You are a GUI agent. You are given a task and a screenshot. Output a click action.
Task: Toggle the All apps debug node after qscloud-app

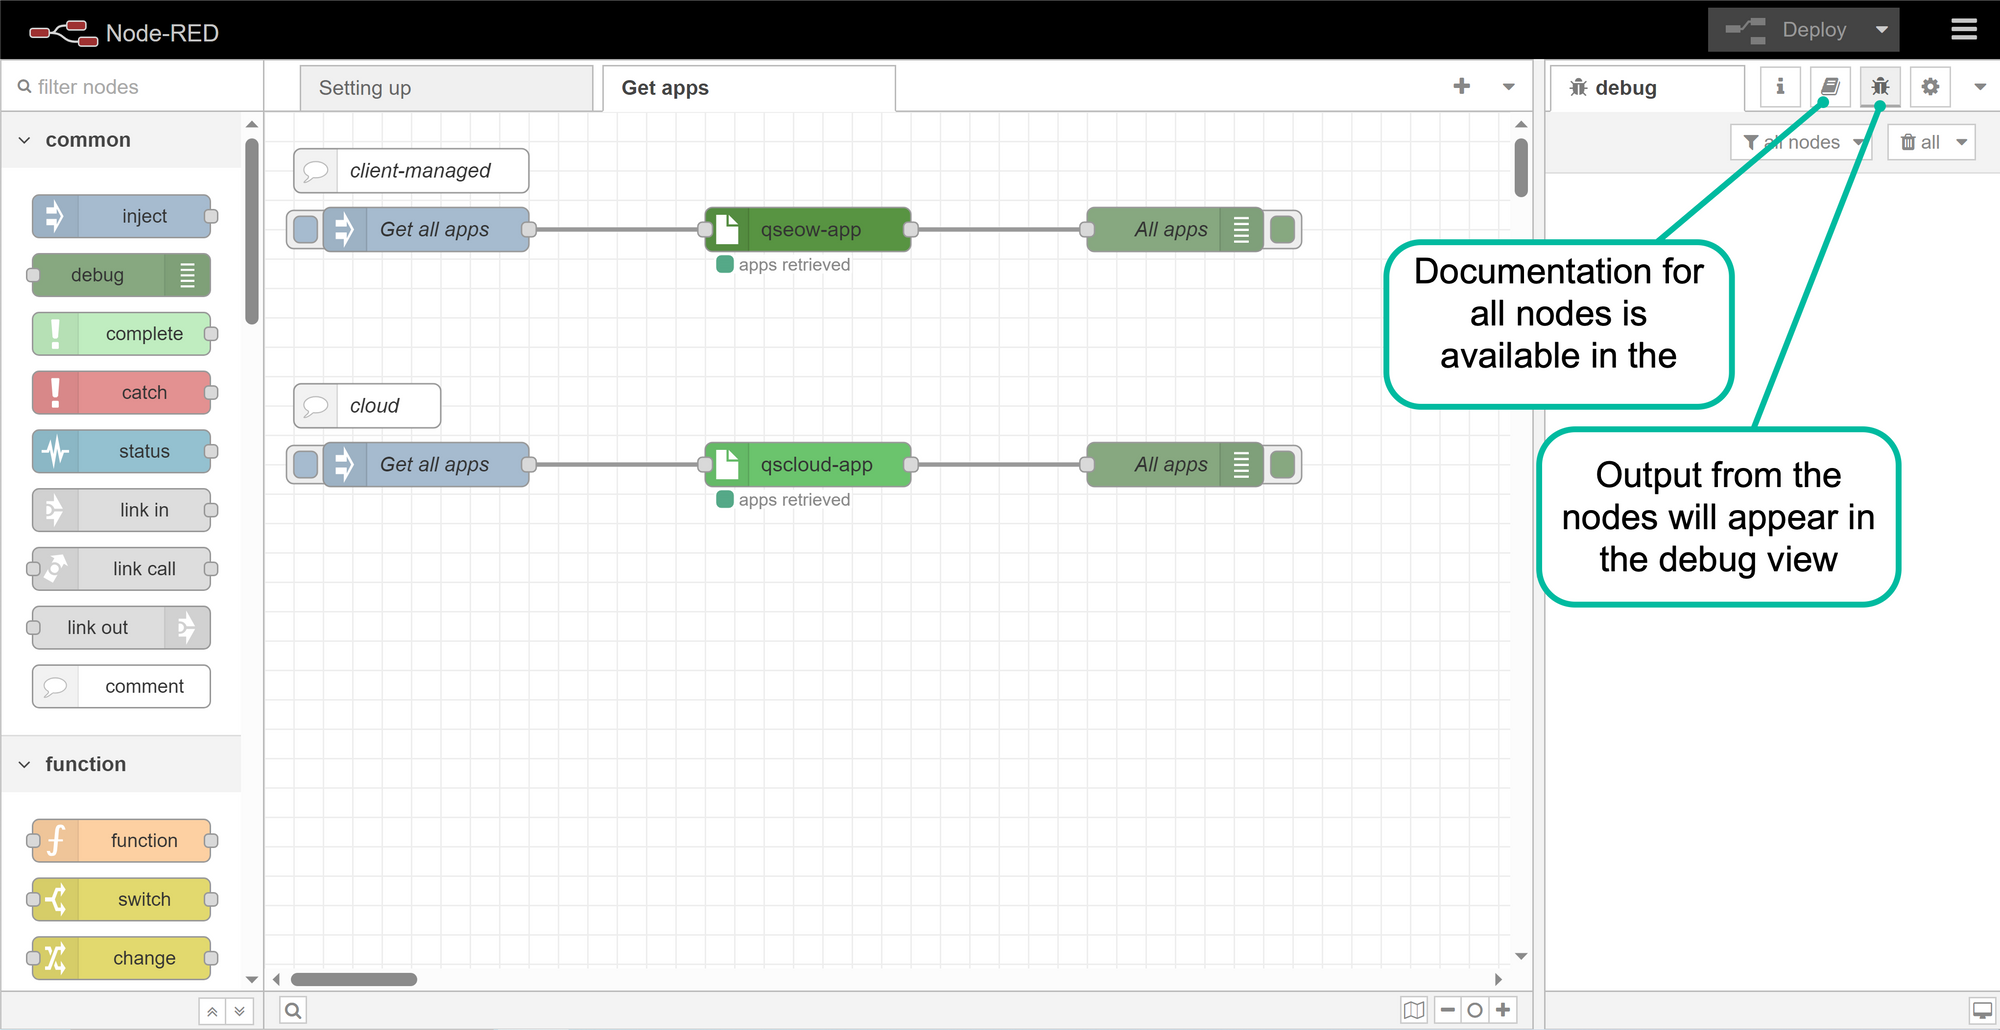click(x=1283, y=465)
